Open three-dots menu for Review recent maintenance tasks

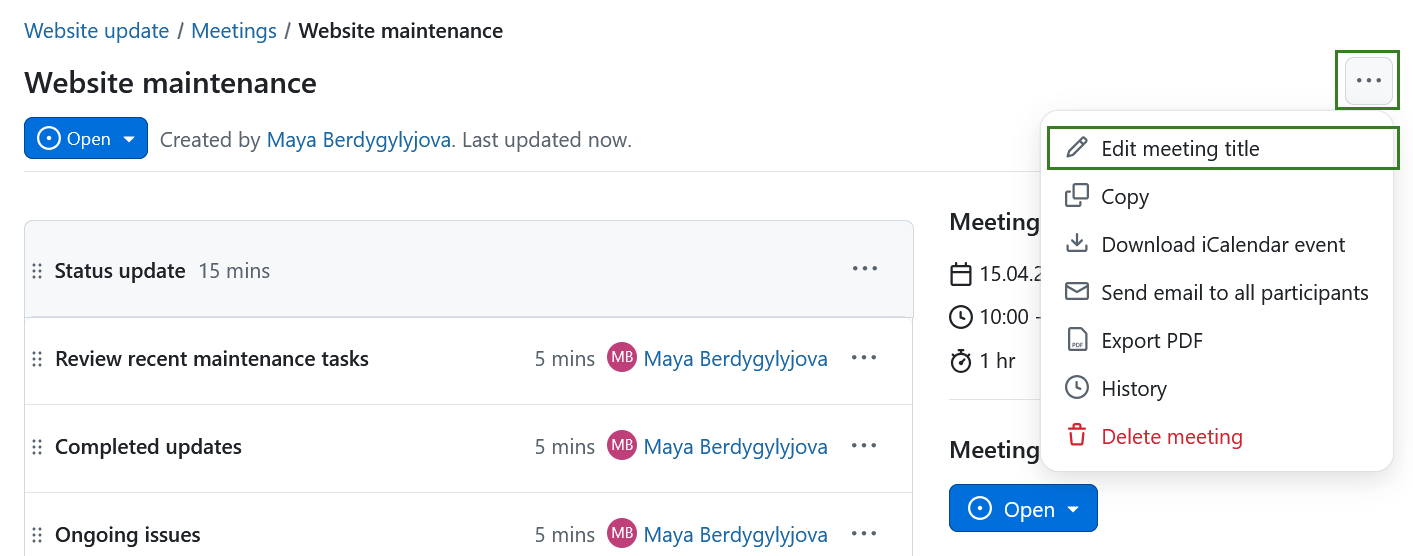click(864, 358)
